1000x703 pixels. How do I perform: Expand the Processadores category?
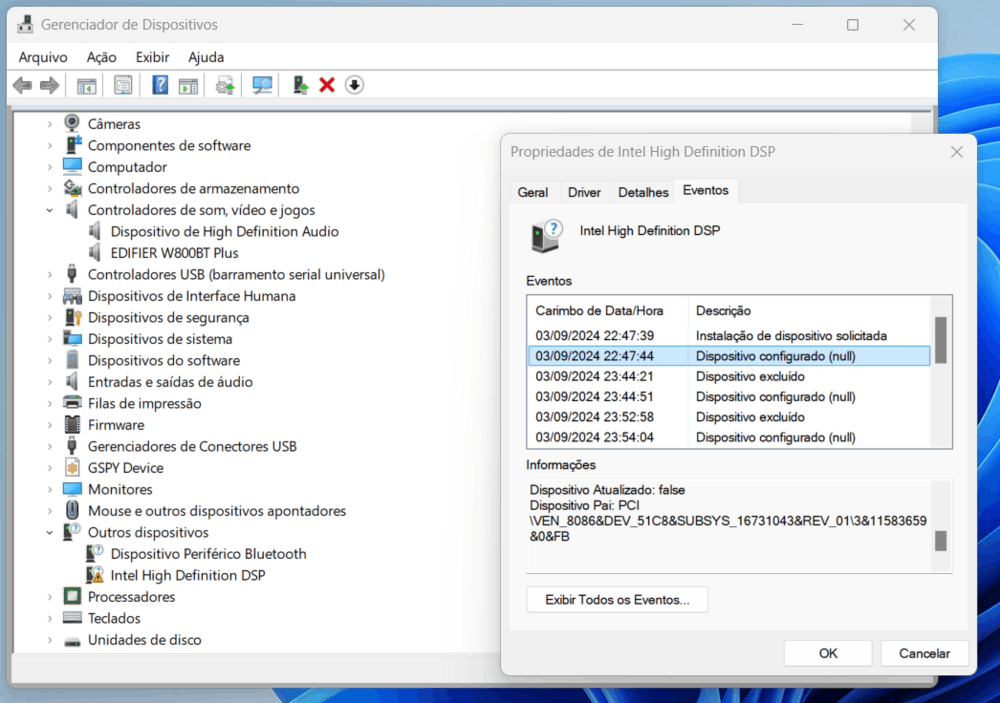(x=49, y=596)
